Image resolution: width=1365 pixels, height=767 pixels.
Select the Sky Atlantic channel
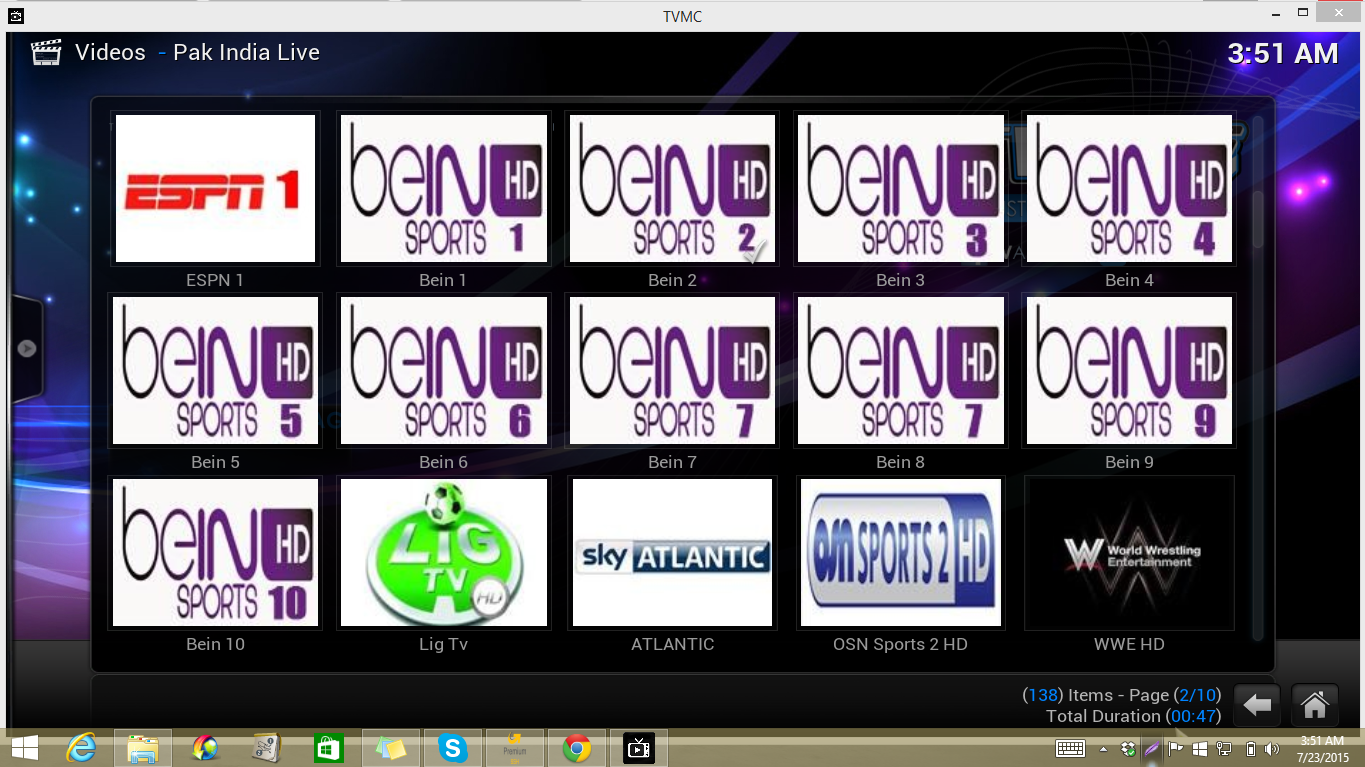click(672, 552)
